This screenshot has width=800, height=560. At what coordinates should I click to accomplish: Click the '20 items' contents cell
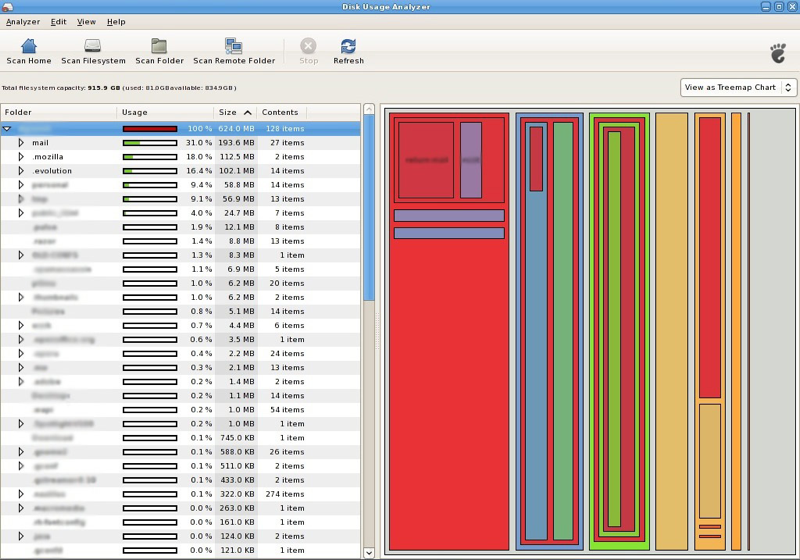pos(287,283)
